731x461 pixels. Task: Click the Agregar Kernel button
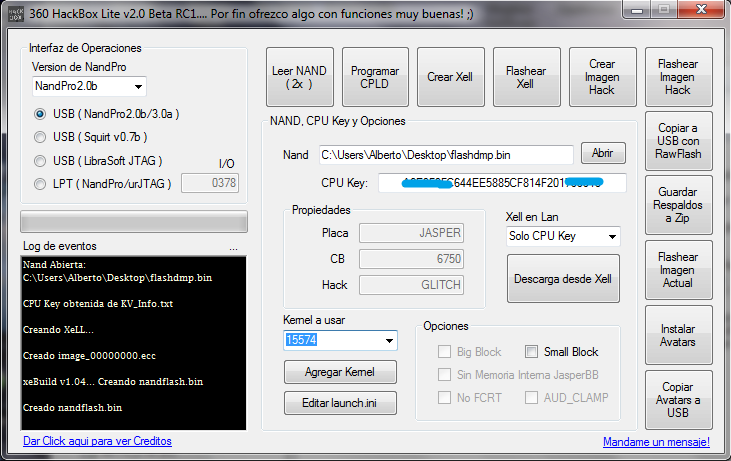(340, 372)
